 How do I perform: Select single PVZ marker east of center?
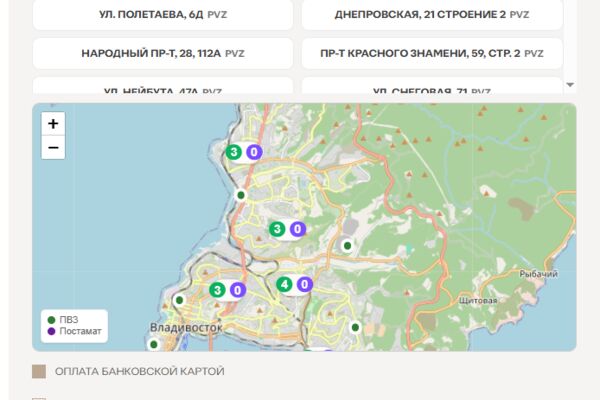(x=347, y=245)
